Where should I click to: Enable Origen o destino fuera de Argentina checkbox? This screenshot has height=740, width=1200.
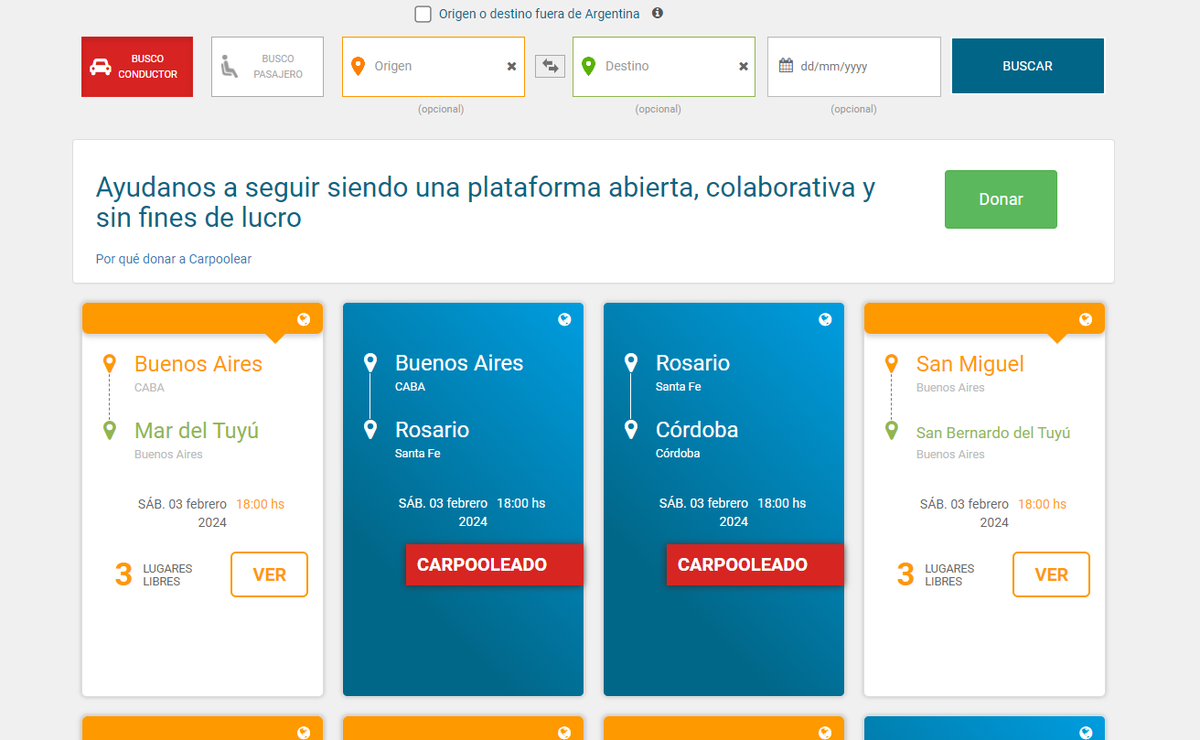(423, 14)
